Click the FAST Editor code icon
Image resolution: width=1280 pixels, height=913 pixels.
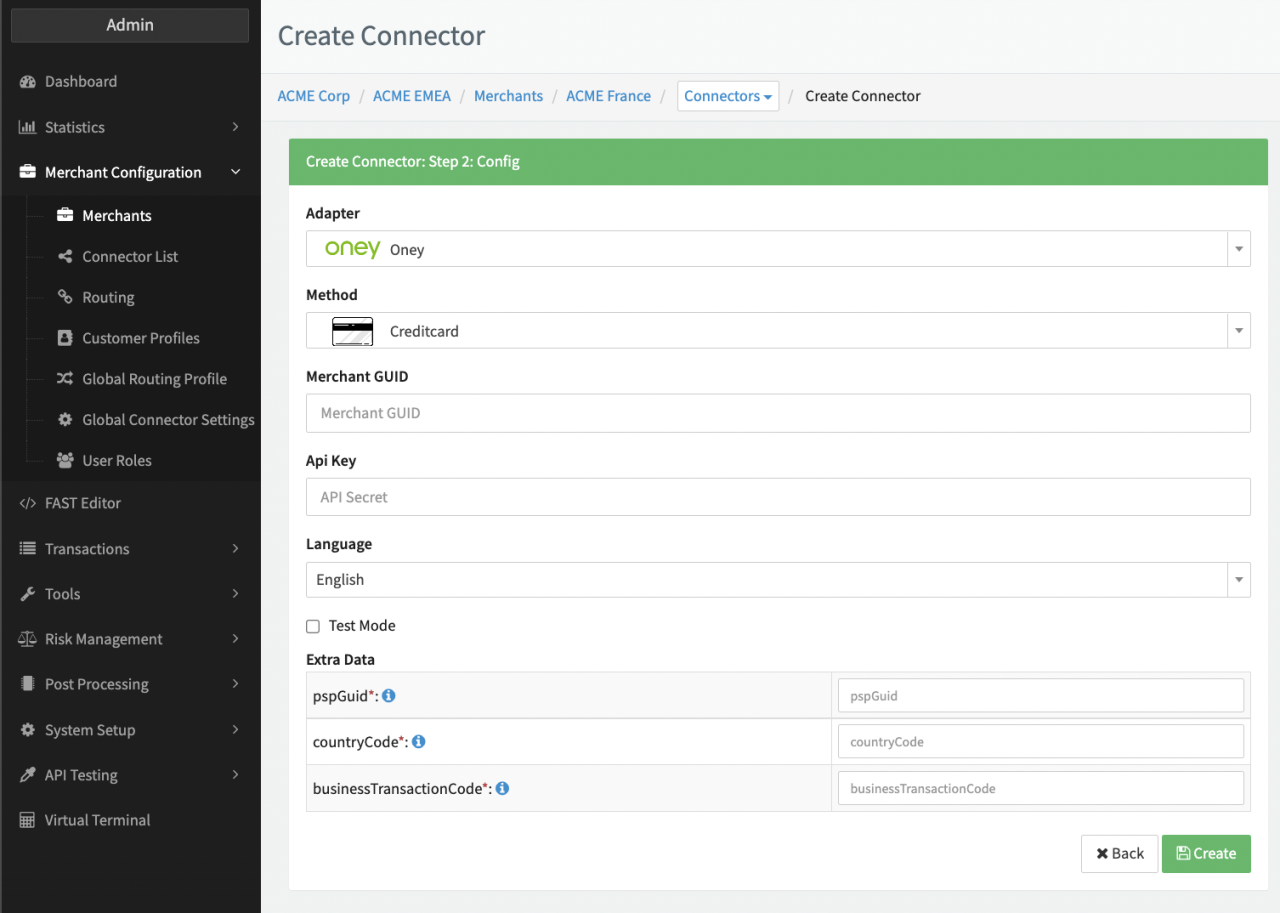pos(28,503)
